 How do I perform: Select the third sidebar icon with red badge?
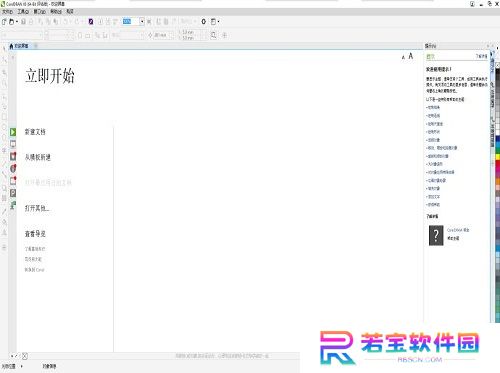(13, 156)
